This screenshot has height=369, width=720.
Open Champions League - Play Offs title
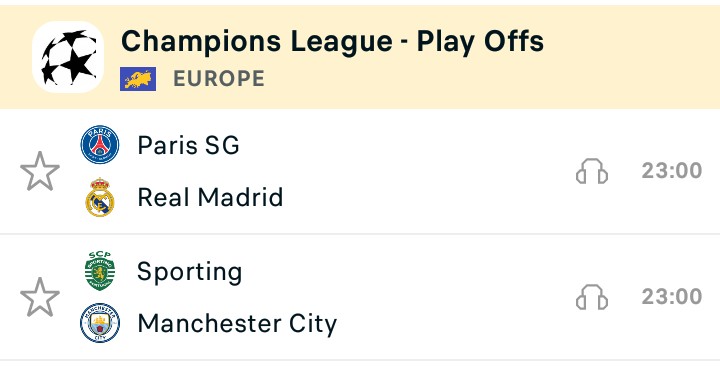(x=332, y=41)
